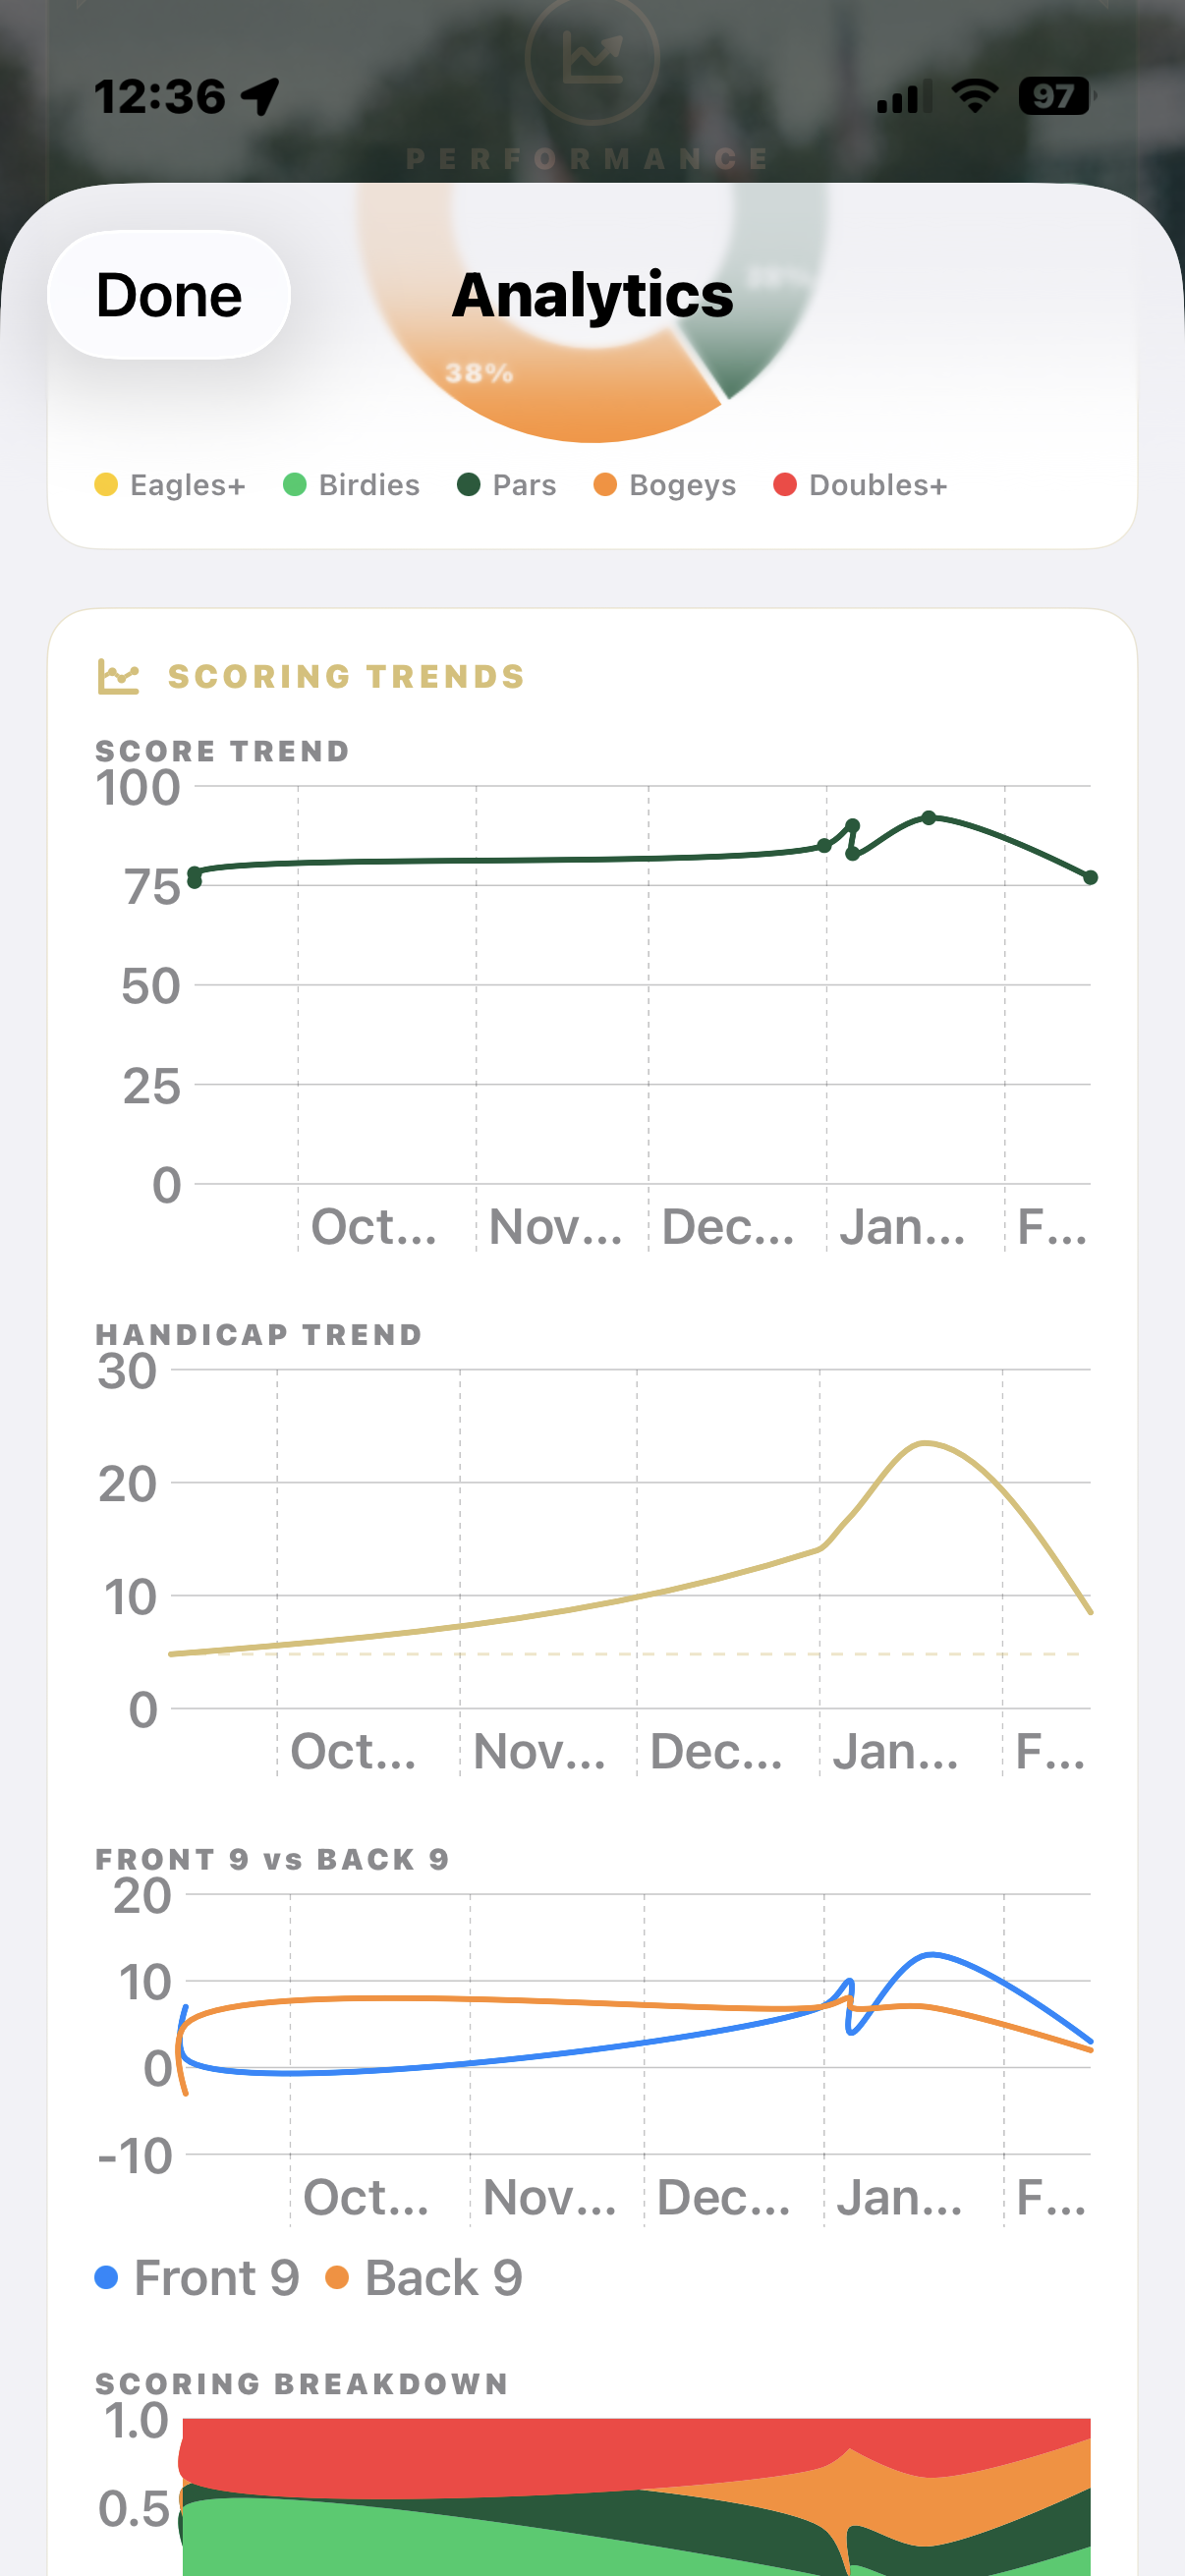This screenshot has width=1185, height=2576.
Task: Tap the Performance chart icon at top
Action: 592,60
